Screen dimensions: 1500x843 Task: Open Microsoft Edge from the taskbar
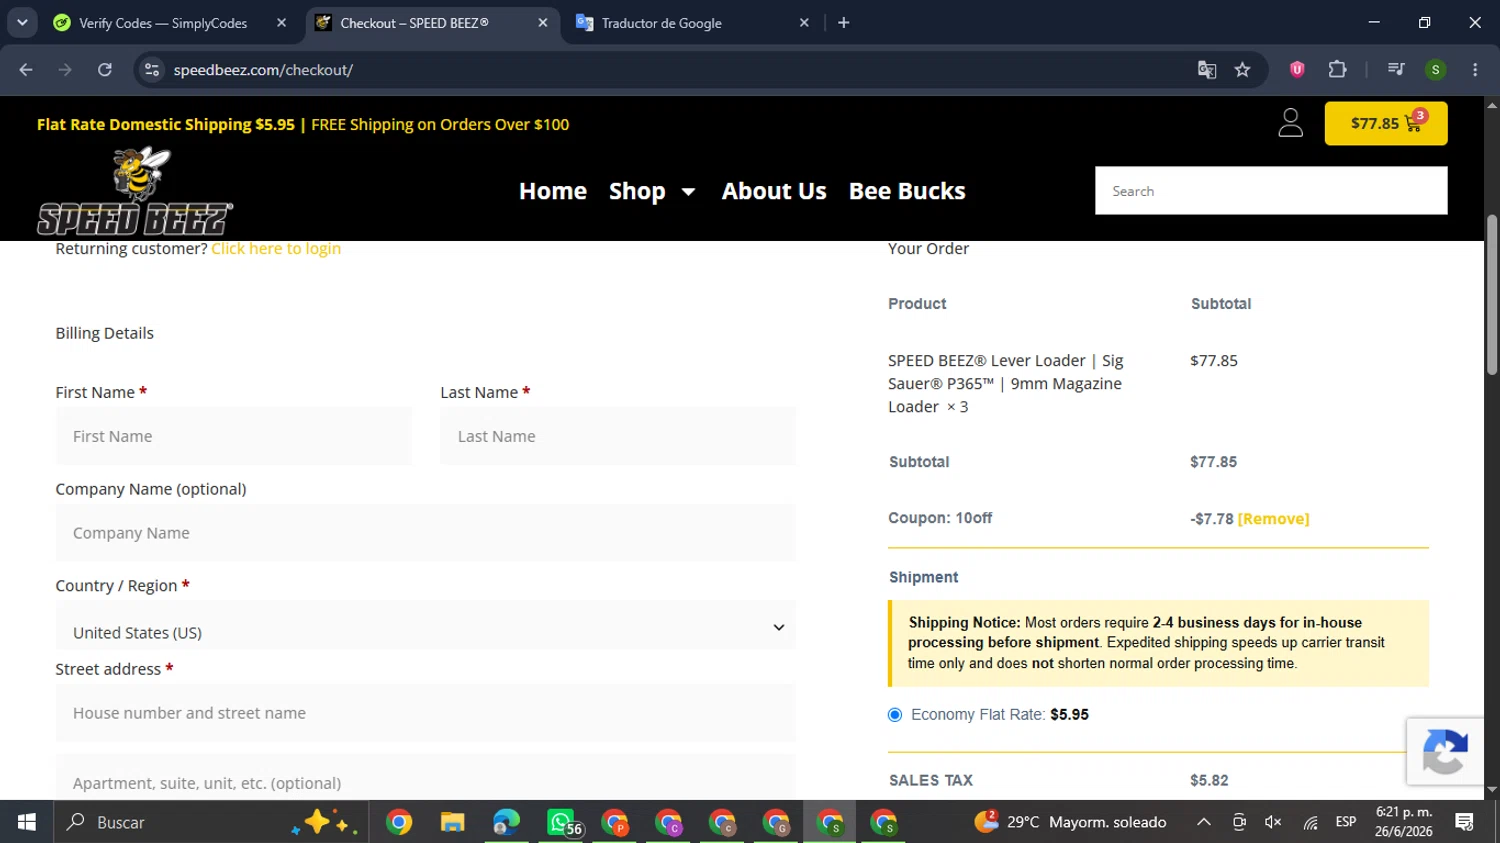point(506,822)
